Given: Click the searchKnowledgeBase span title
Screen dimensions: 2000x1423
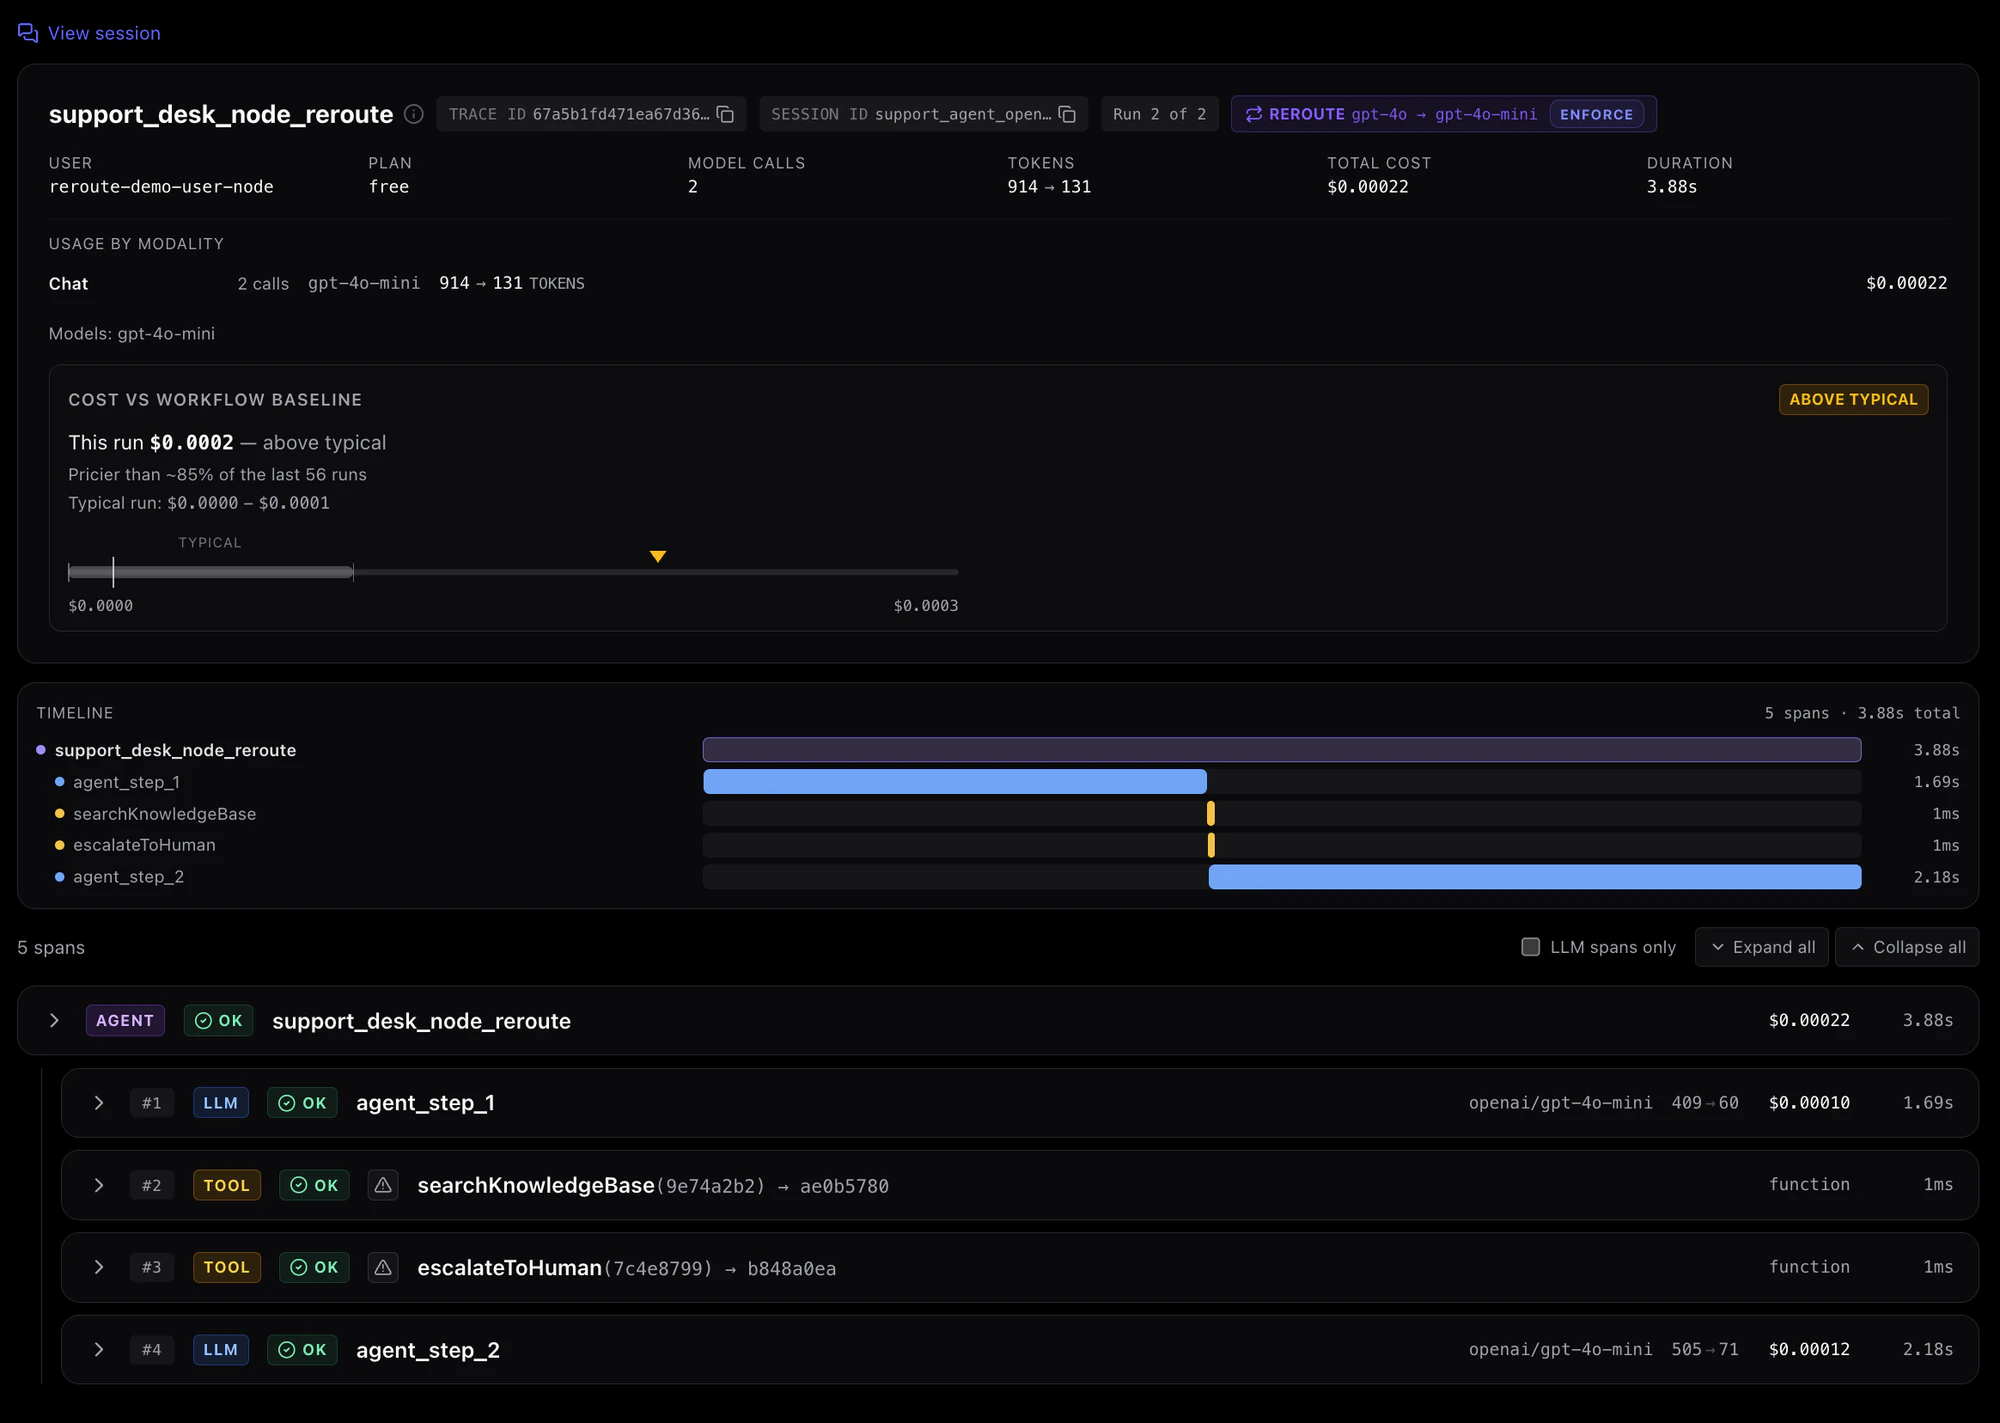Looking at the screenshot, I should click(x=536, y=1185).
